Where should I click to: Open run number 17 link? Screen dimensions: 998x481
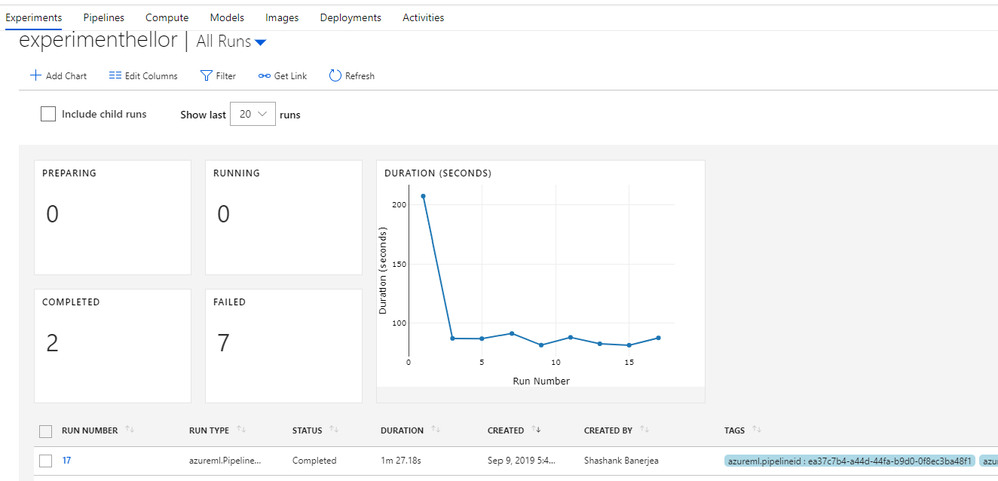(66, 461)
